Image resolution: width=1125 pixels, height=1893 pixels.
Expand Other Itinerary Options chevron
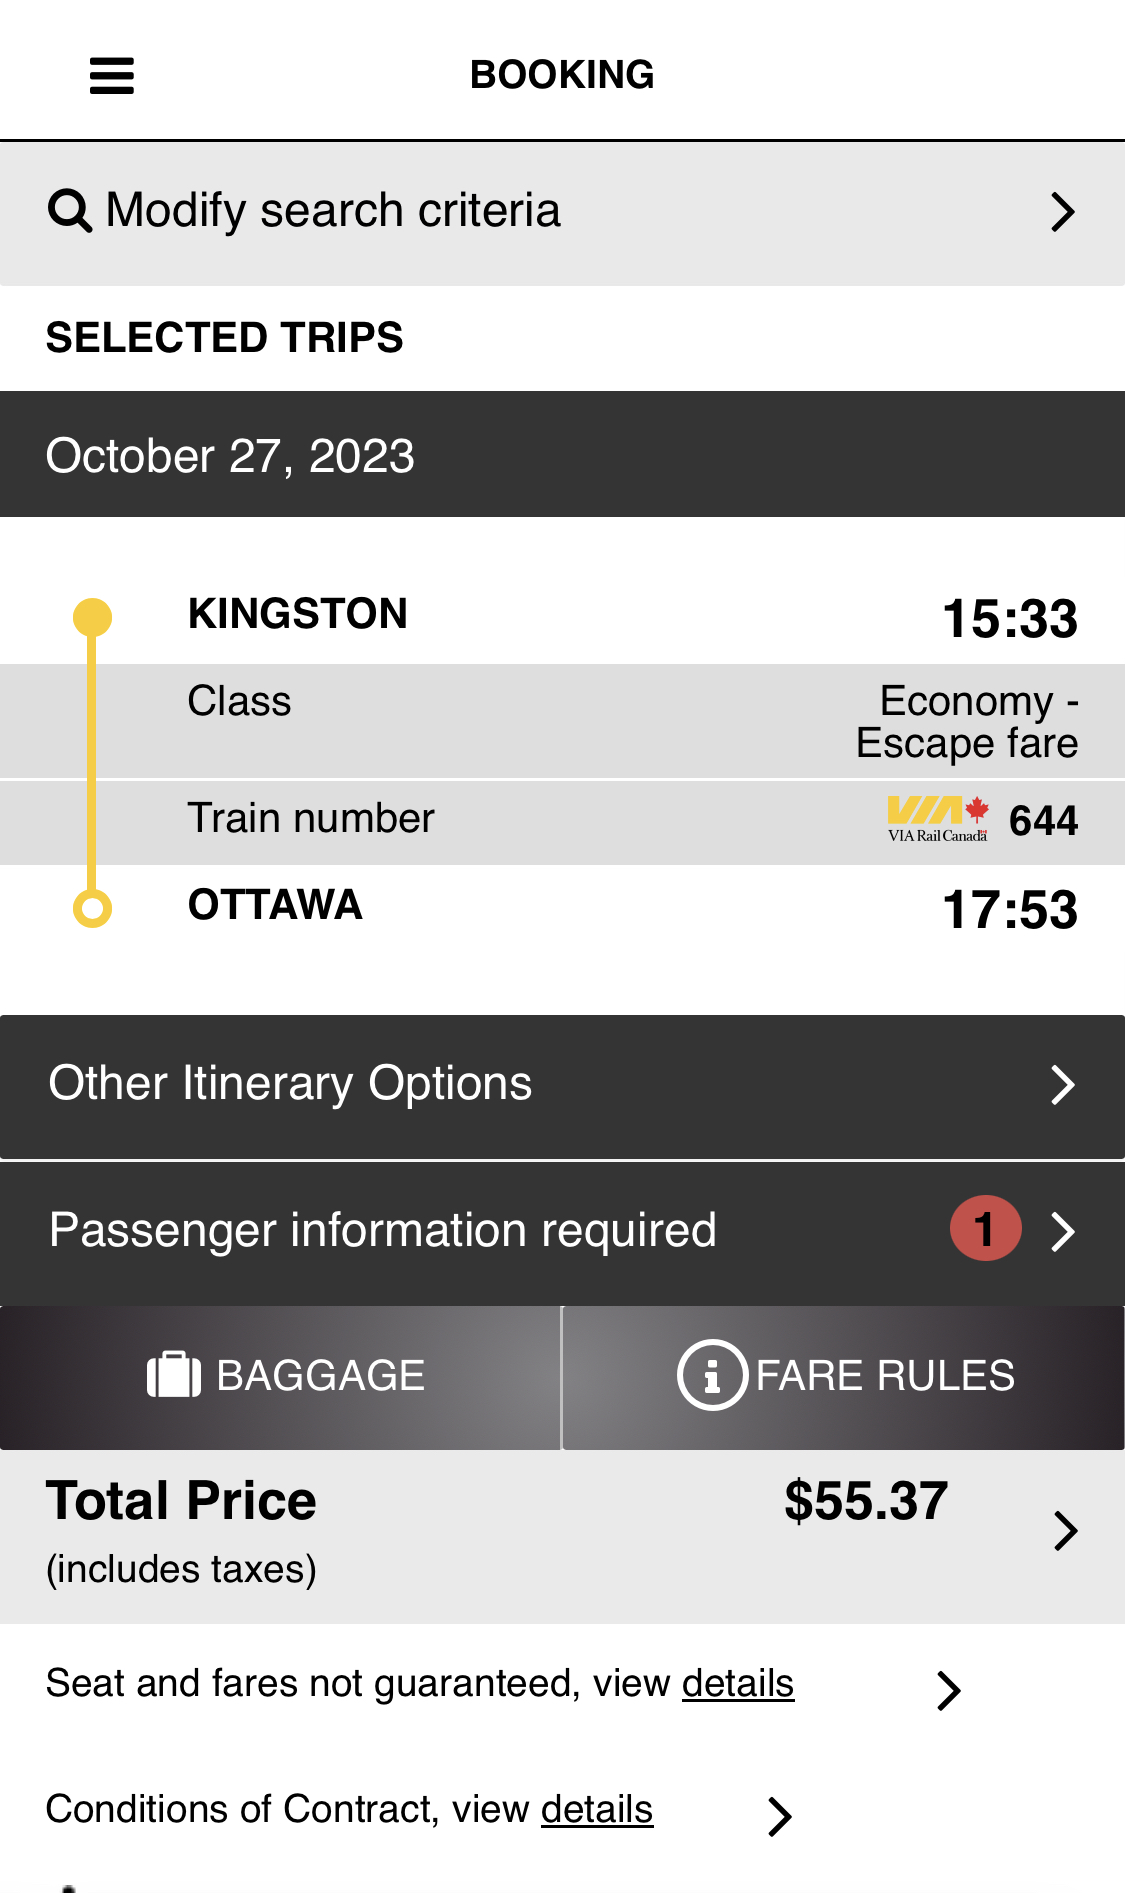[1062, 1085]
